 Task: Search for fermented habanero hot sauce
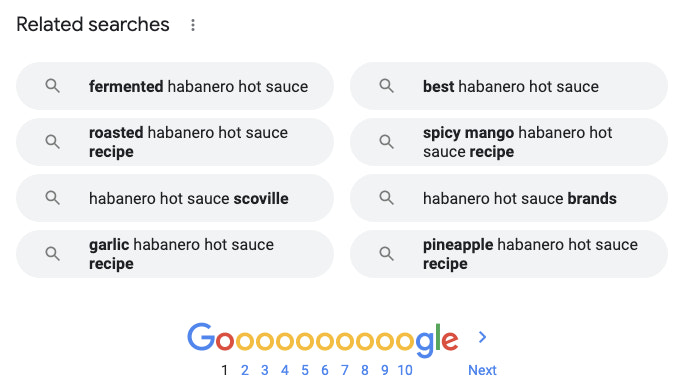tap(175, 86)
